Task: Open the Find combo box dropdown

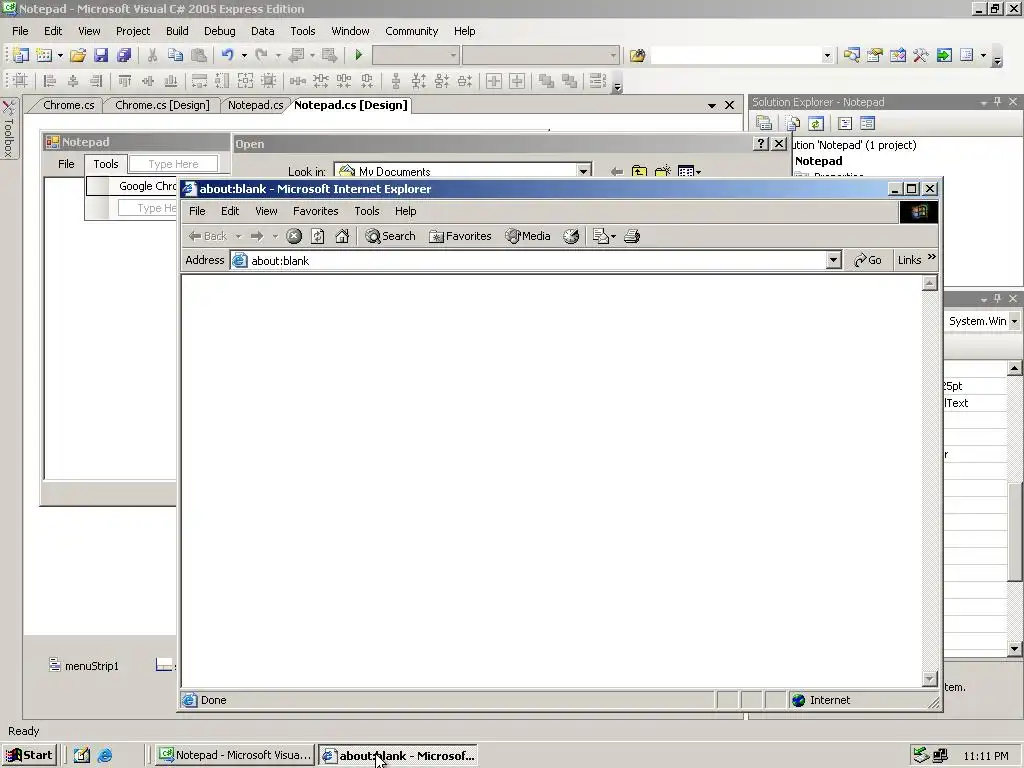Action: coord(827,56)
